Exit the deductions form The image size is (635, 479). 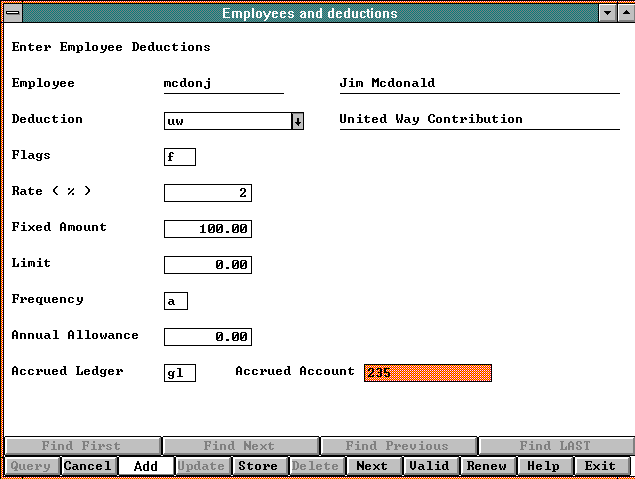[600, 466]
